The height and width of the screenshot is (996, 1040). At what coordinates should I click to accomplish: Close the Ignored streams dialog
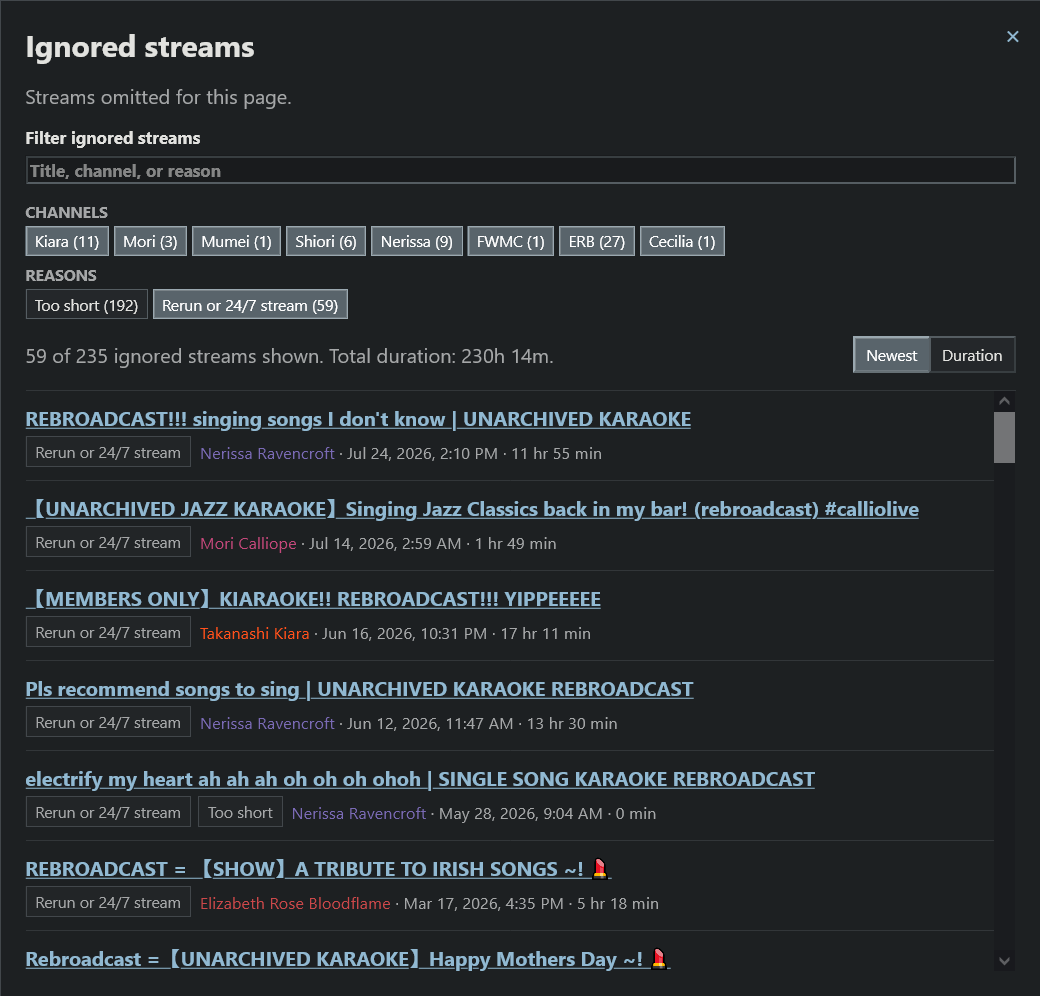click(x=1012, y=36)
